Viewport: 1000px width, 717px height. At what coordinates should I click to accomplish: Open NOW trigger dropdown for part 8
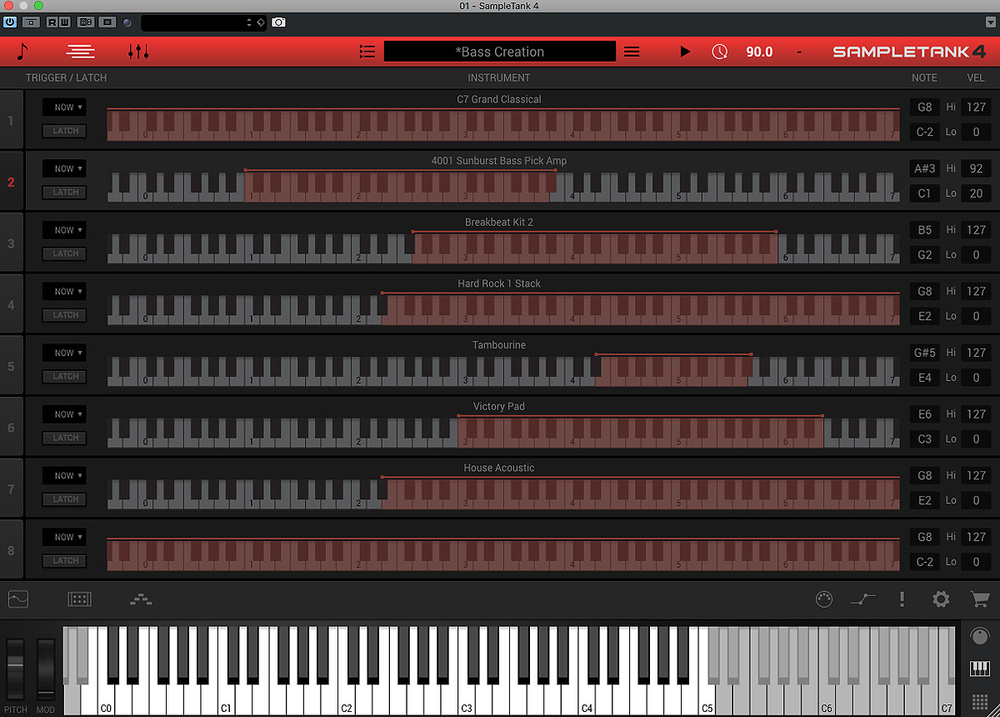tap(65, 537)
